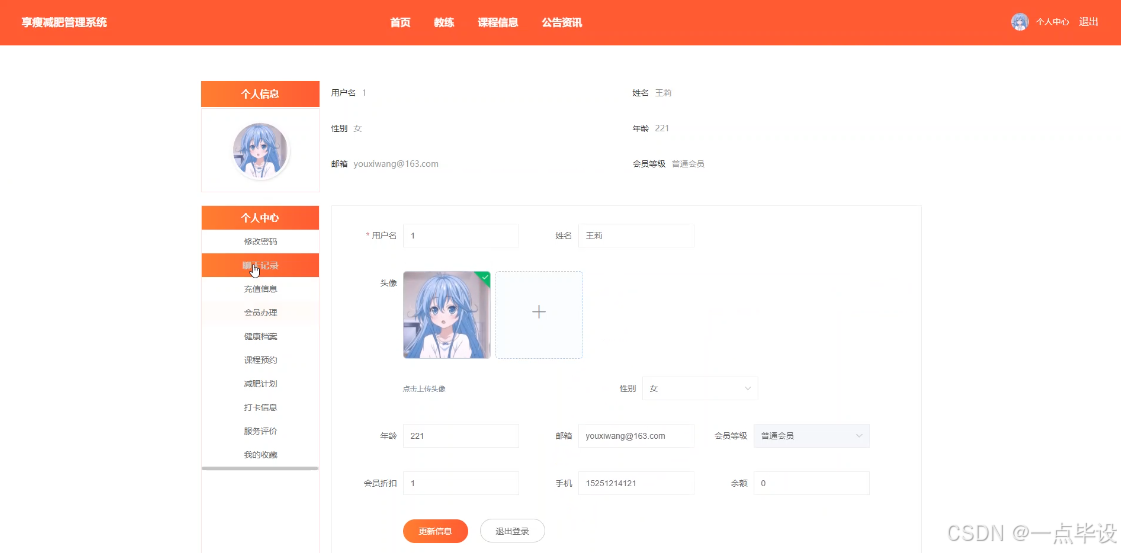Open 会员办理 in the sidebar

(260, 312)
